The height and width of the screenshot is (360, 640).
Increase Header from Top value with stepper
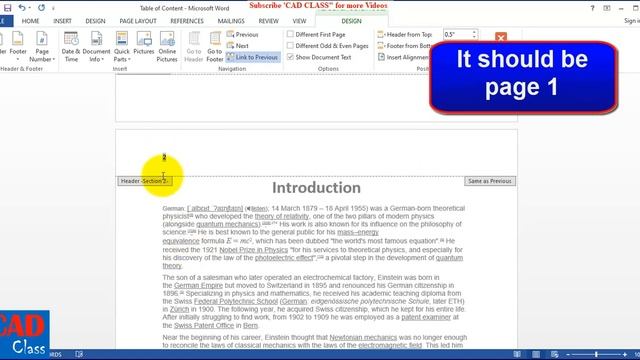(474, 32)
